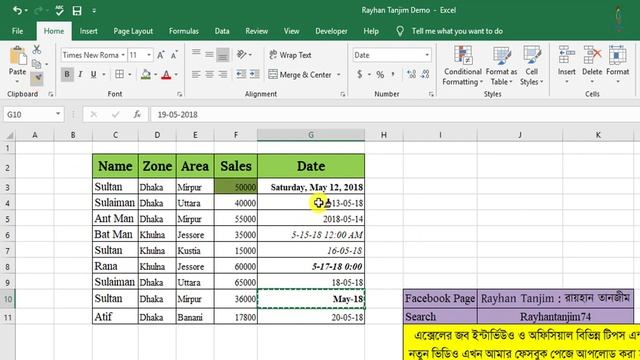Align text right
The image size is (640, 360).
click(x=223, y=74)
